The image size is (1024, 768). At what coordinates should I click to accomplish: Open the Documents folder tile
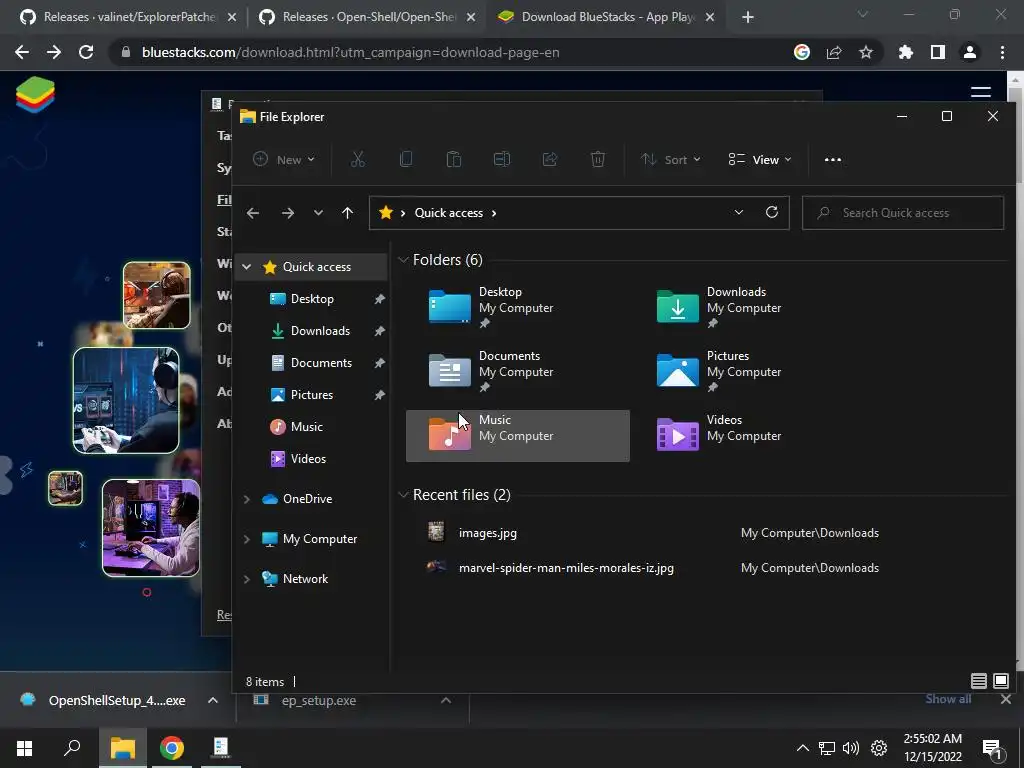(517, 371)
